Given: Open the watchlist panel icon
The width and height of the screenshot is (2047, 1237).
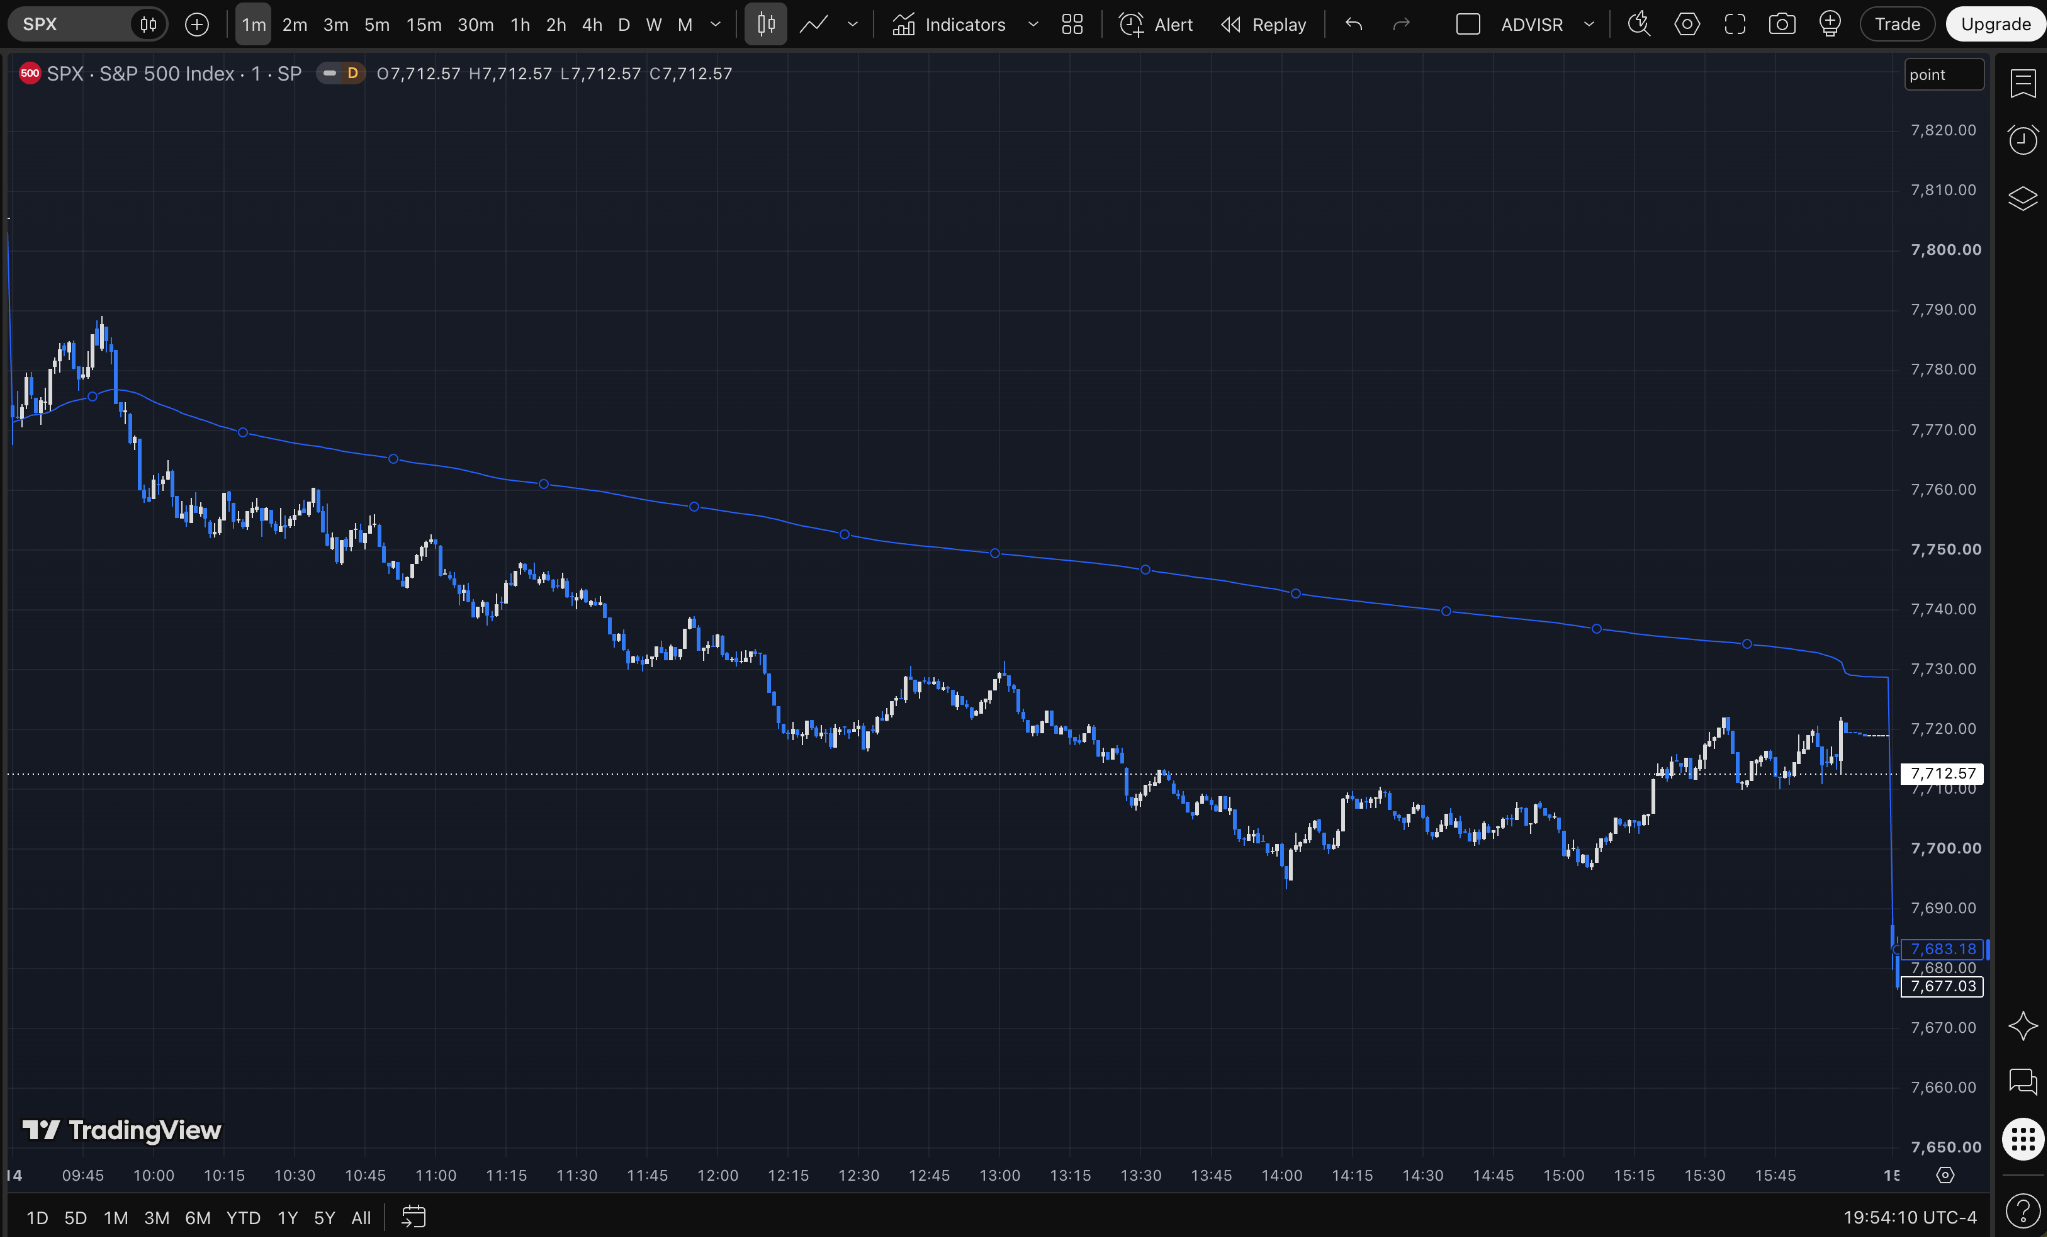Looking at the screenshot, I should pos(2023,83).
